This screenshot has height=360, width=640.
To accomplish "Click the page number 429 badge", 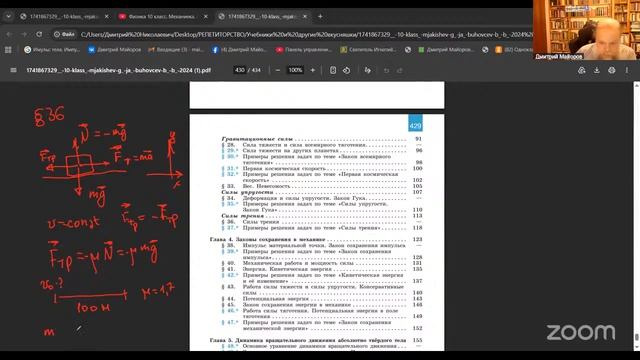I will 415,124.
